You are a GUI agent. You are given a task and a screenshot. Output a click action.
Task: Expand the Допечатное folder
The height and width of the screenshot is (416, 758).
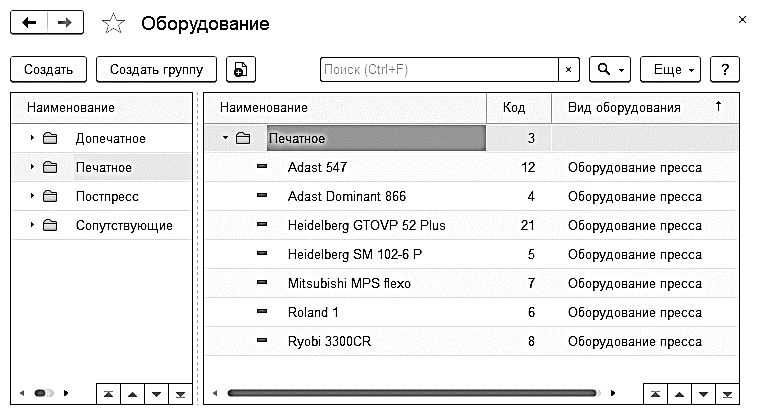32,138
